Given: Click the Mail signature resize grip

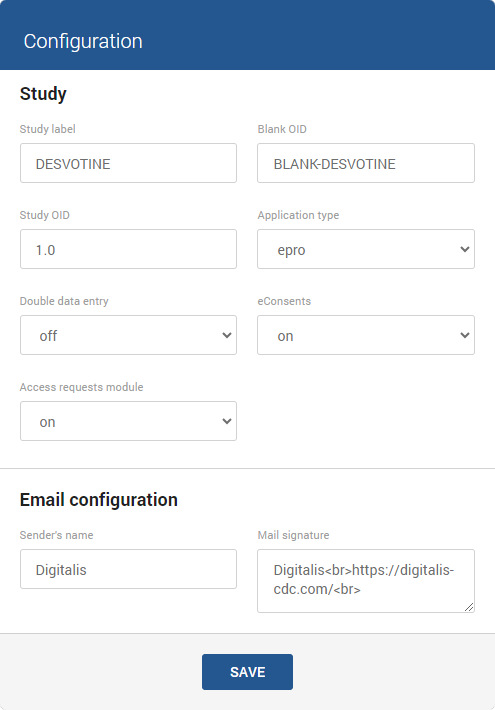Looking at the screenshot, I should [469, 608].
